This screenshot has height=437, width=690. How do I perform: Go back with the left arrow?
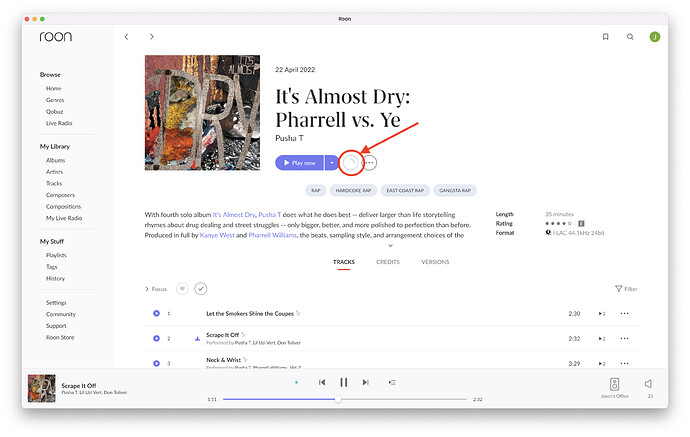click(x=126, y=37)
